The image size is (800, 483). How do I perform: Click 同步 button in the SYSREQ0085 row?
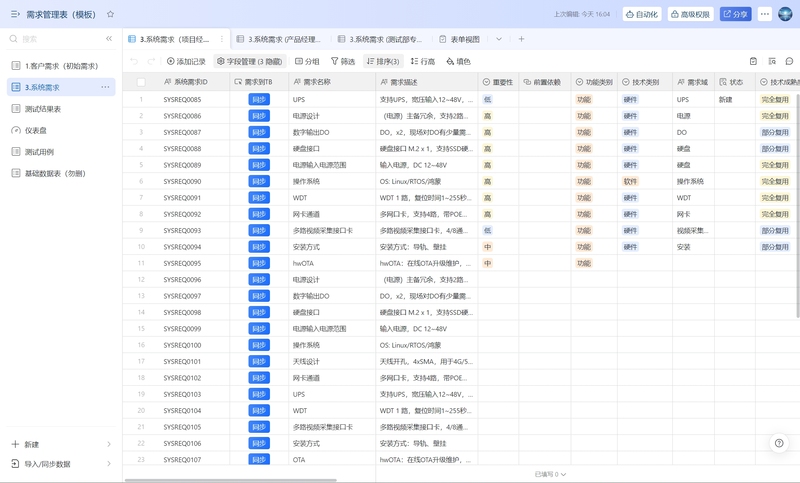point(259,99)
